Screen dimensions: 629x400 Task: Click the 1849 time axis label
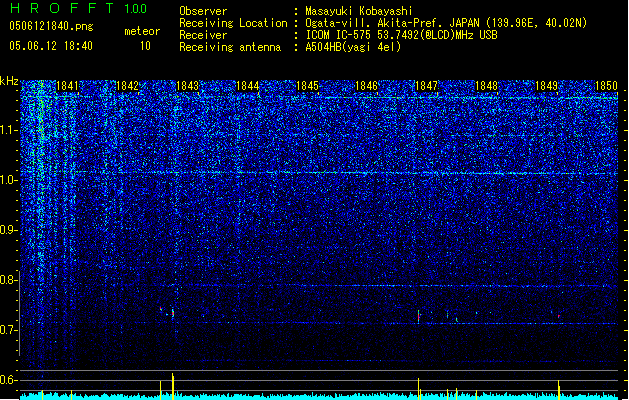coord(546,85)
